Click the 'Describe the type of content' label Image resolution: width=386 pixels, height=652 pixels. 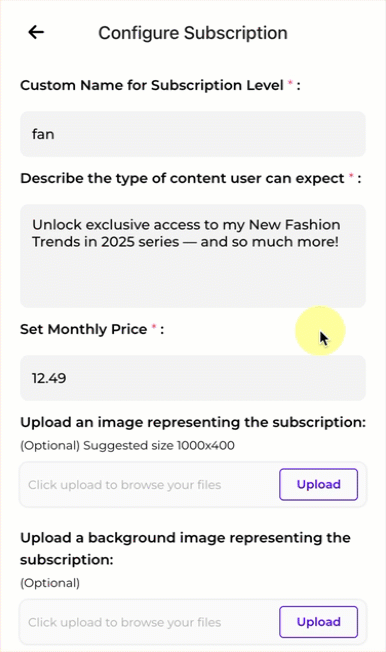click(x=182, y=178)
